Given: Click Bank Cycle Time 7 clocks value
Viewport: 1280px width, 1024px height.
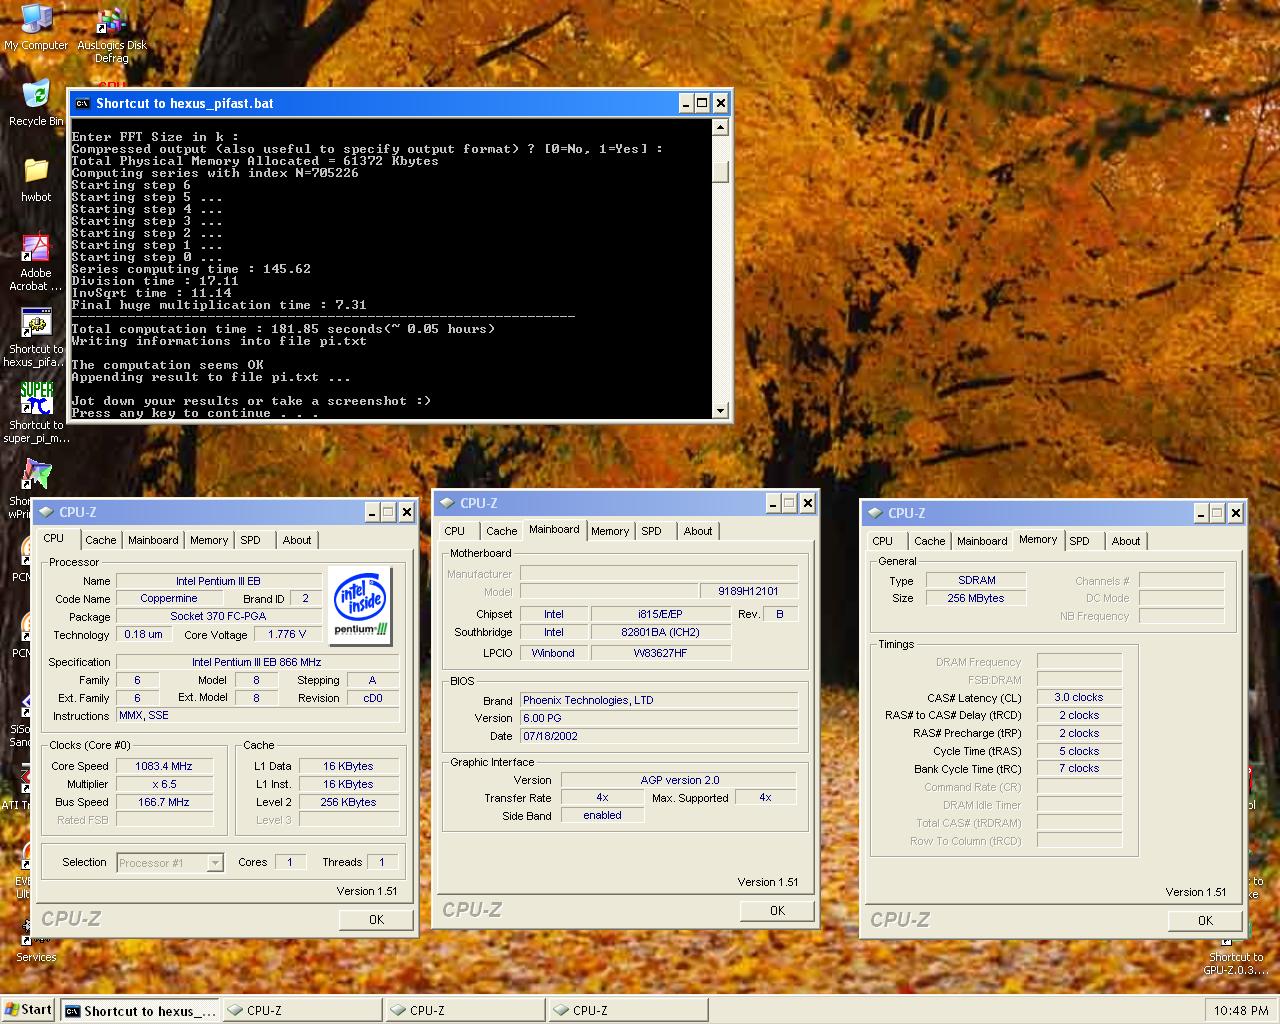Looking at the screenshot, I should tap(1079, 768).
